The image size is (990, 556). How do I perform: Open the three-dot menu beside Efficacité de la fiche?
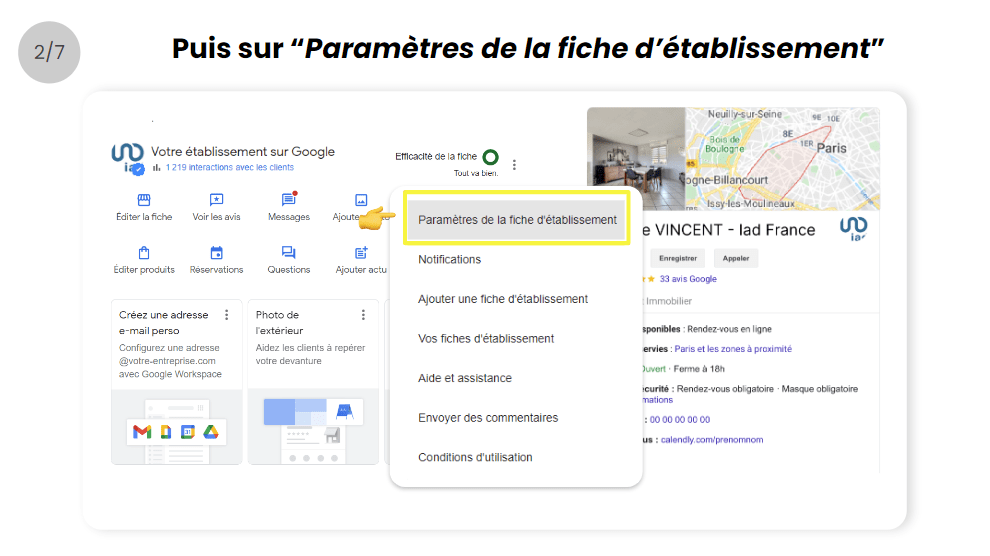tap(515, 165)
